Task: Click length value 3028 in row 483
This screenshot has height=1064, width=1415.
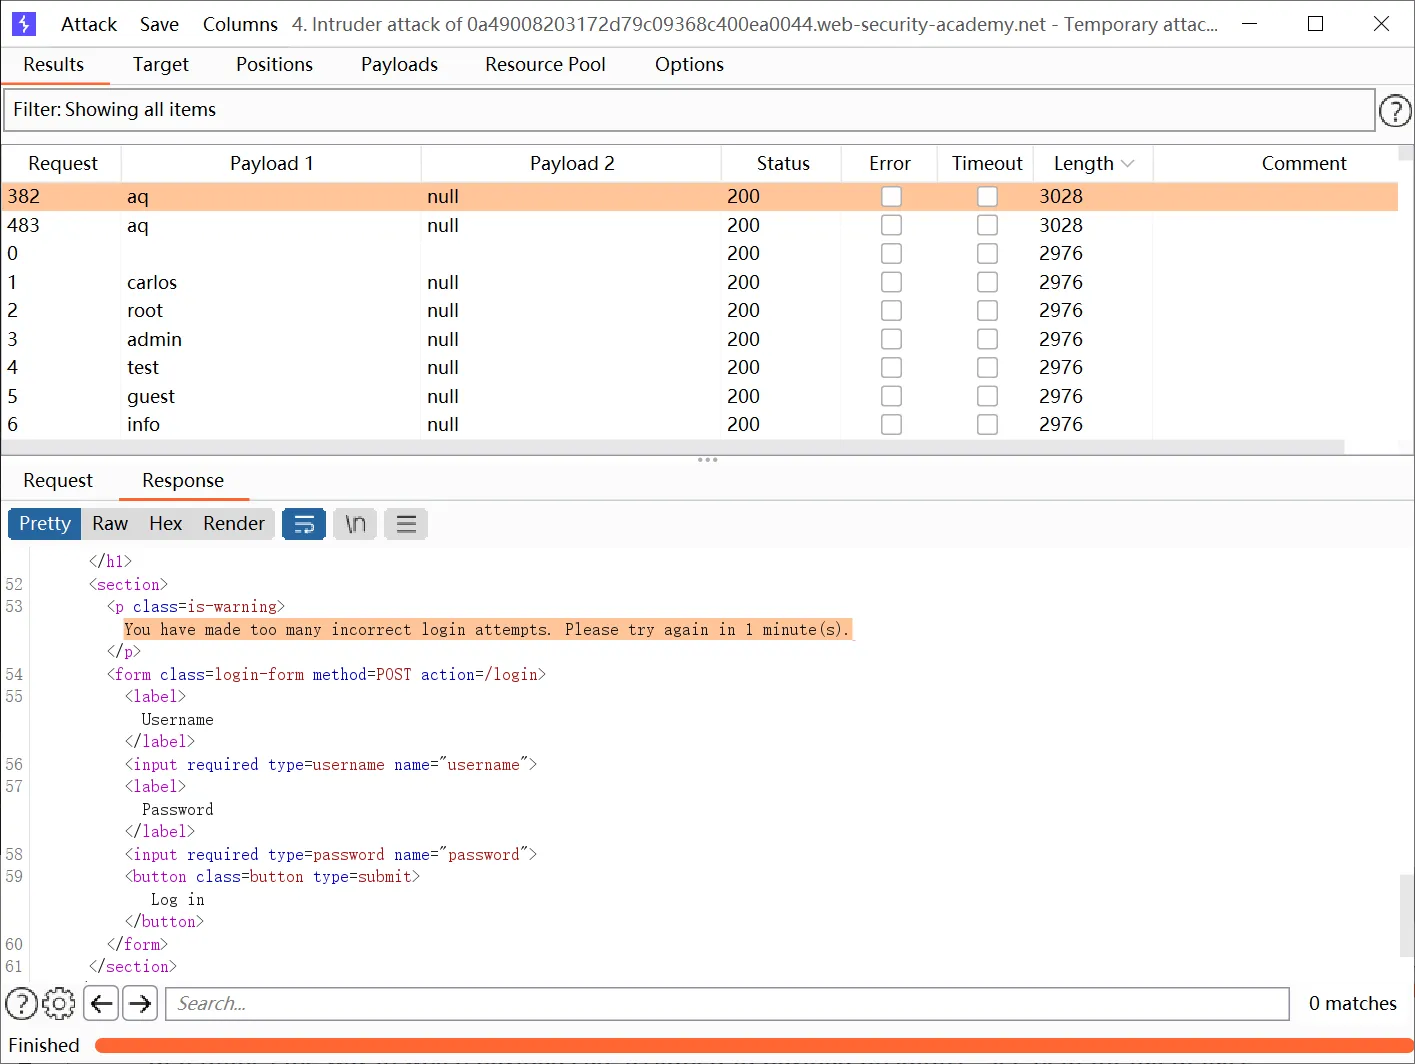Action: (x=1061, y=225)
